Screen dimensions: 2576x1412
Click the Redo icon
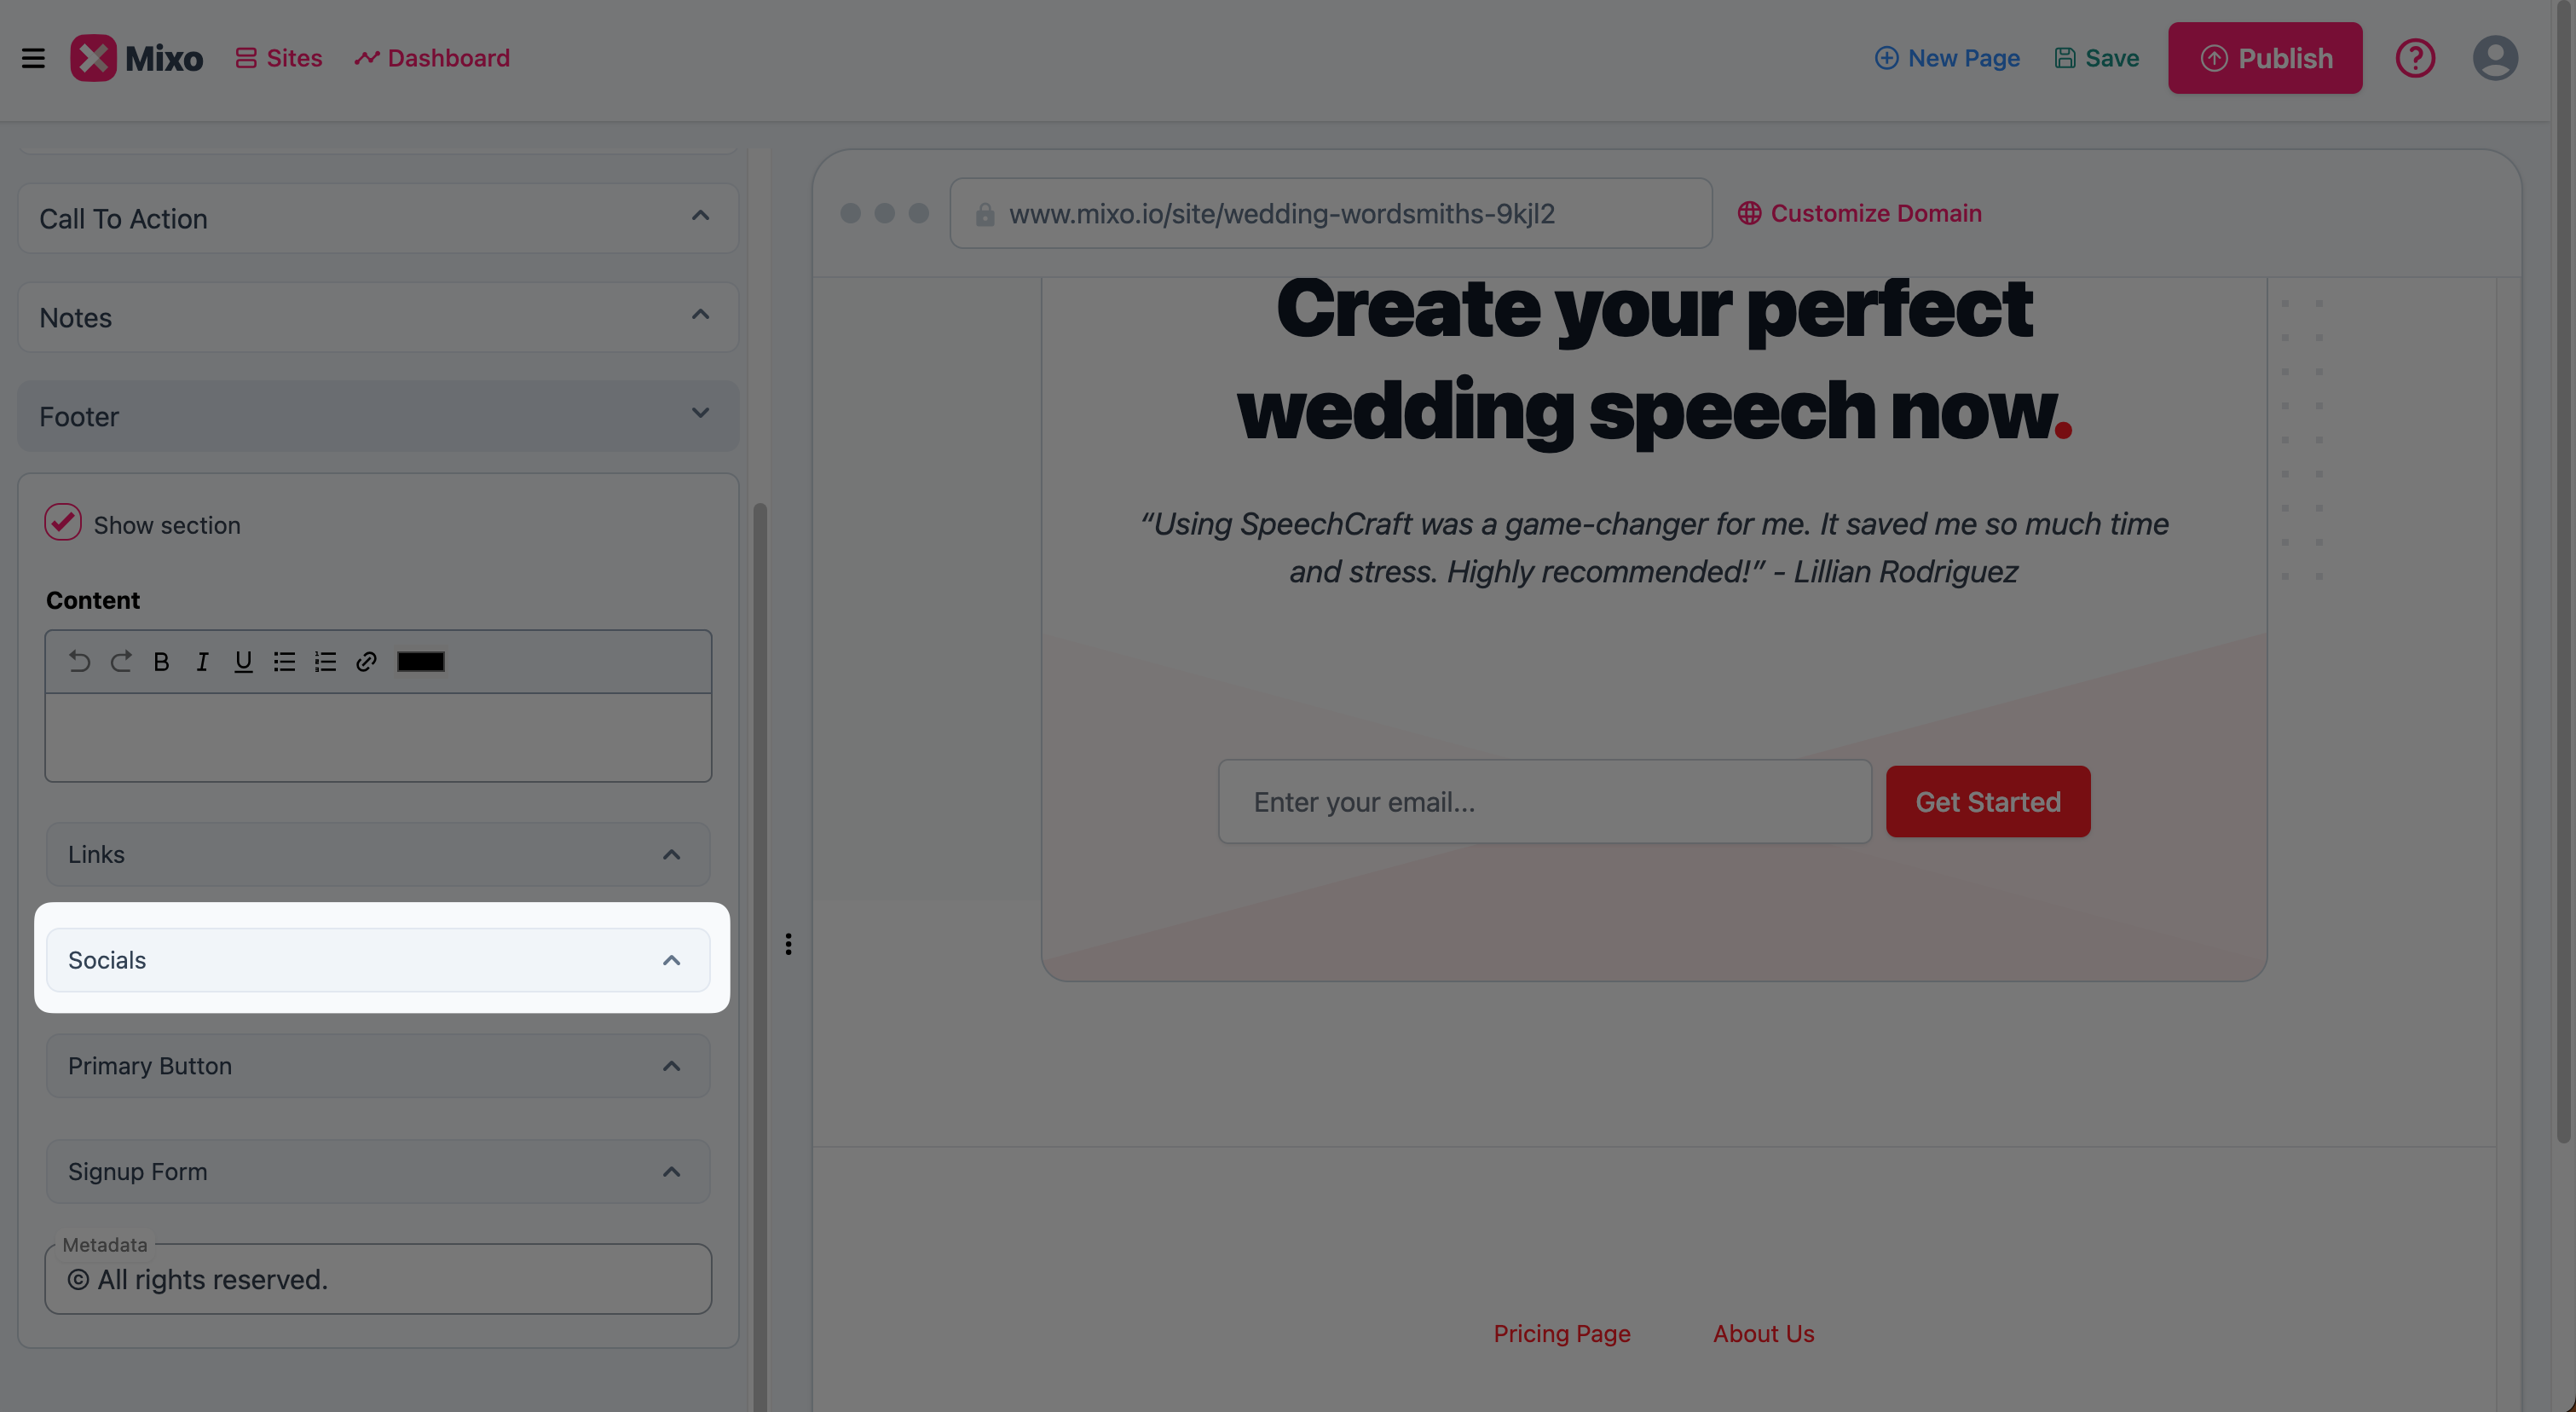118,661
